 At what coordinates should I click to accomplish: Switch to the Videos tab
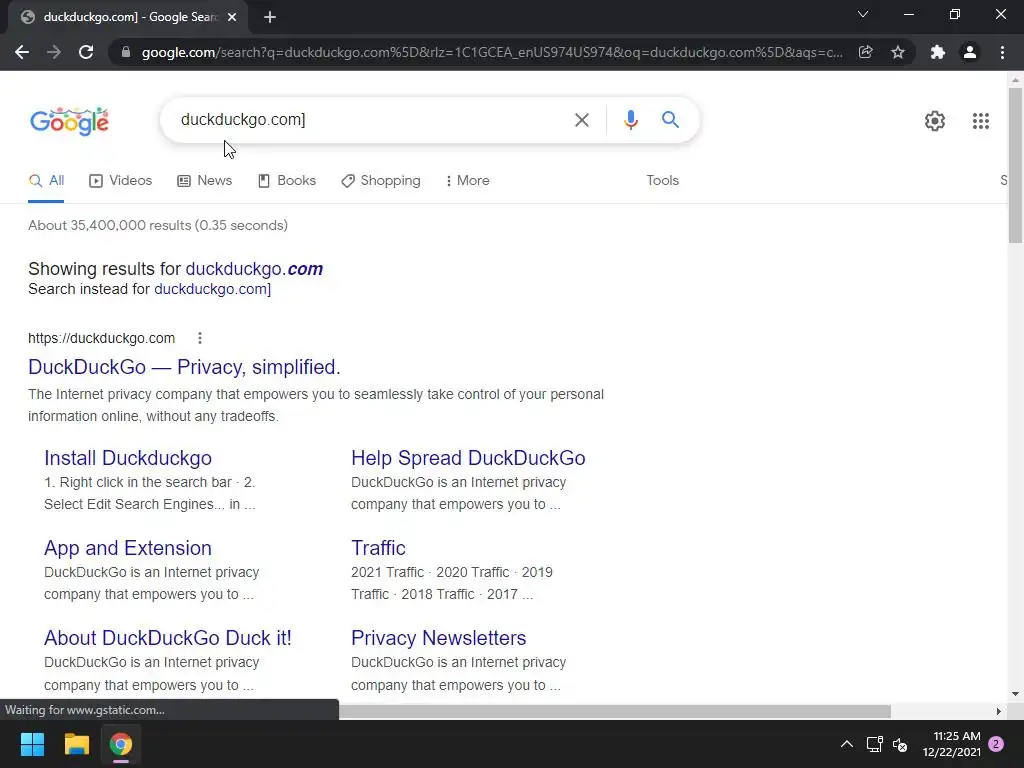tap(120, 181)
